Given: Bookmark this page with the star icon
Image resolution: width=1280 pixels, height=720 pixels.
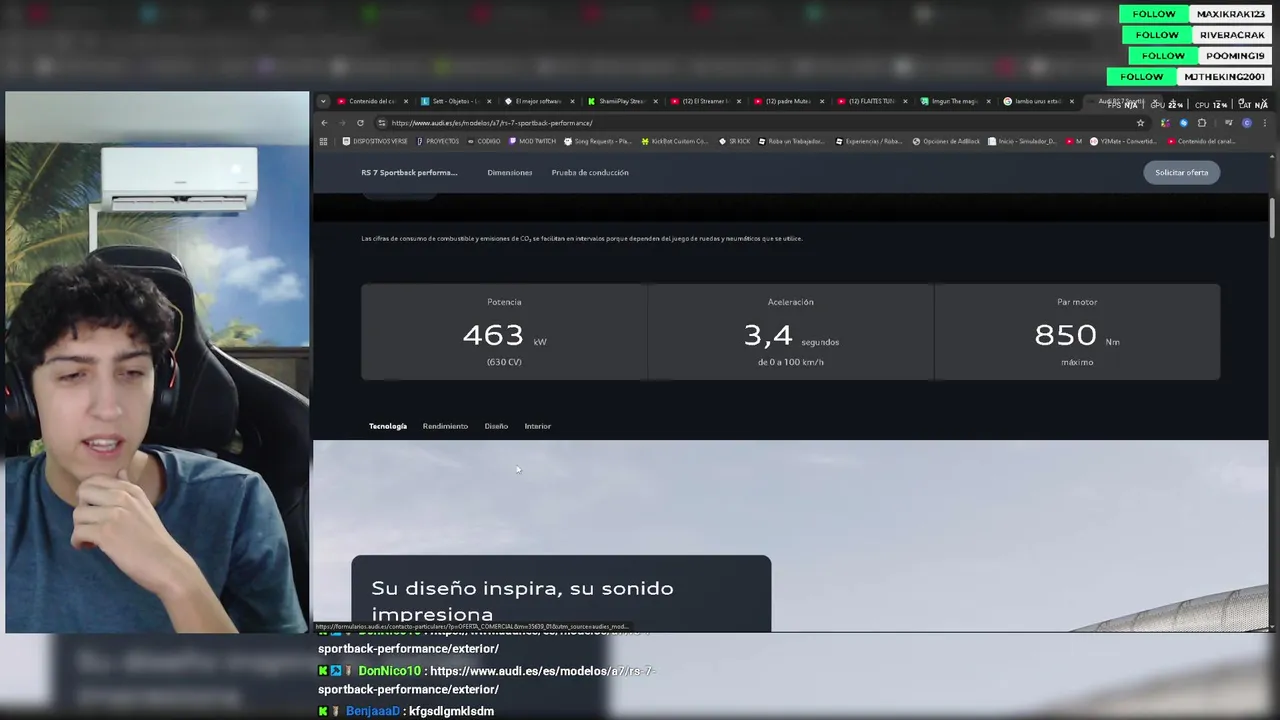Looking at the screenshot, I should point(1140,123).
